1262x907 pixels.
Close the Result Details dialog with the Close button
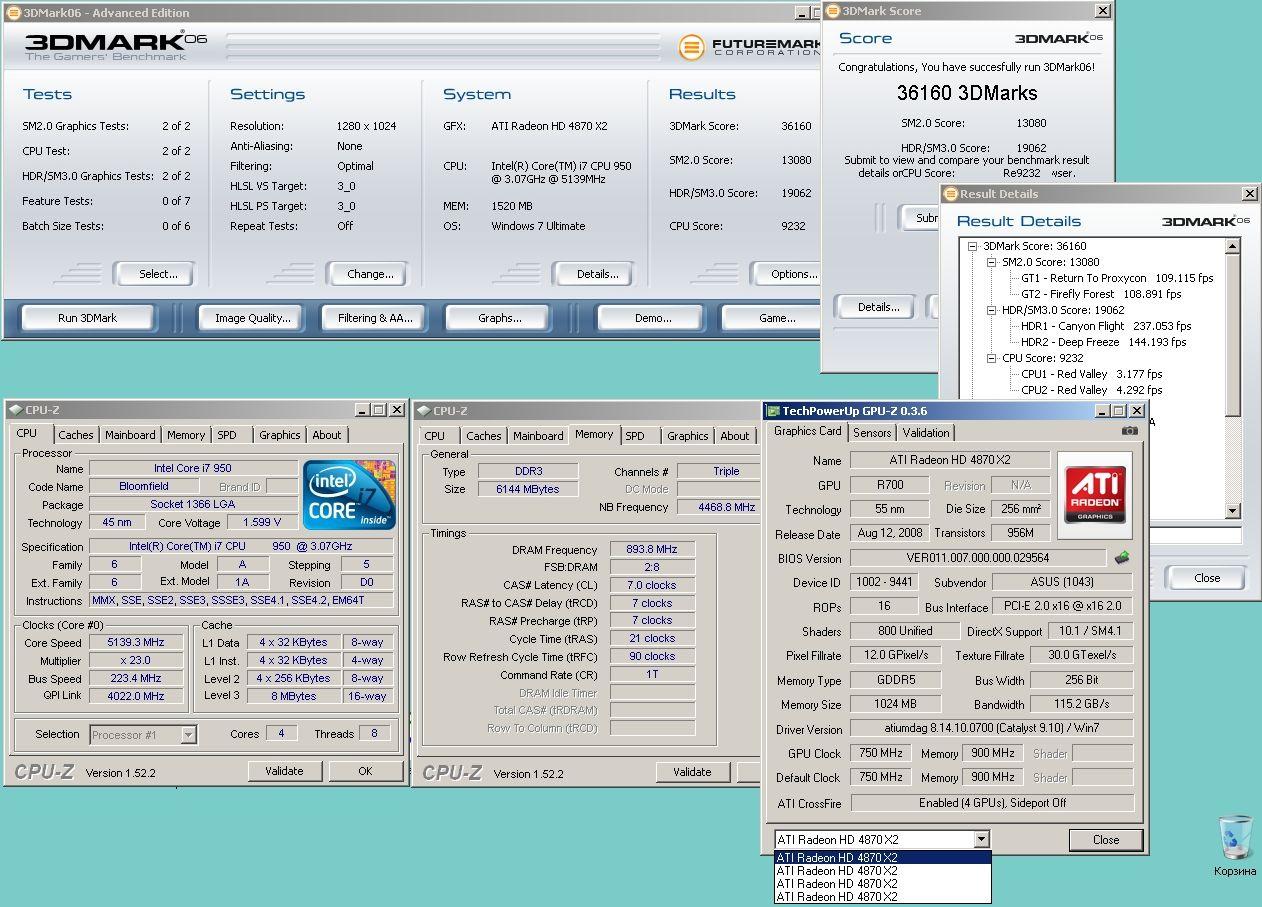coord(1207,578)
